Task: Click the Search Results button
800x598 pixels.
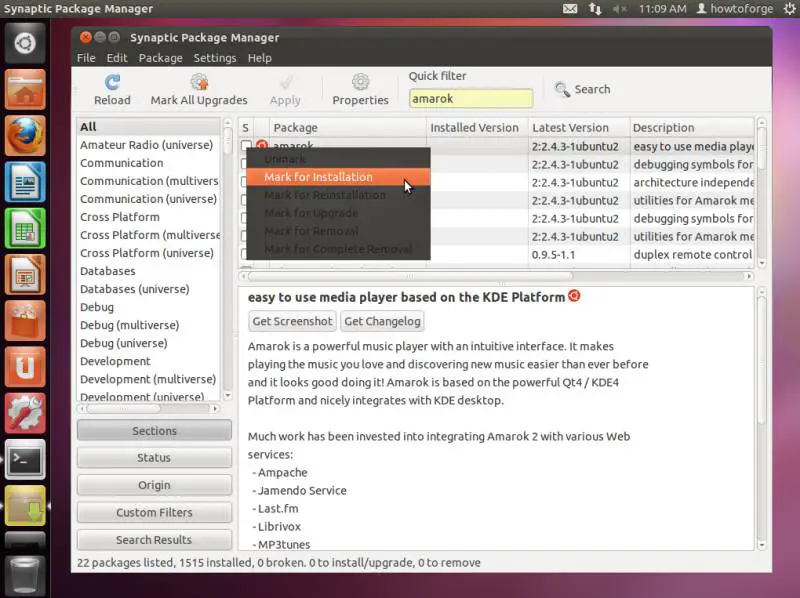Action: pyautogui.click(x=154, y=539)
